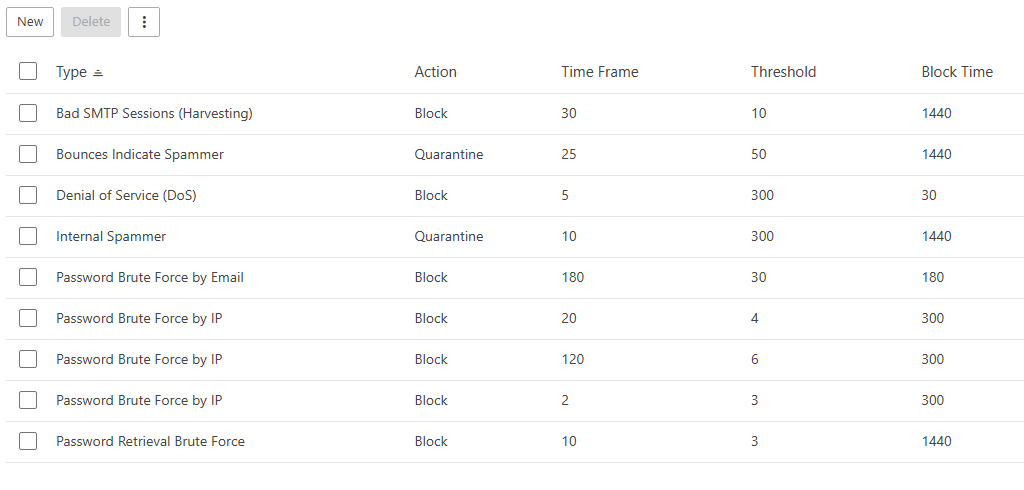Check the Password Retrieval Brute Force checkbox

point(28,441)
